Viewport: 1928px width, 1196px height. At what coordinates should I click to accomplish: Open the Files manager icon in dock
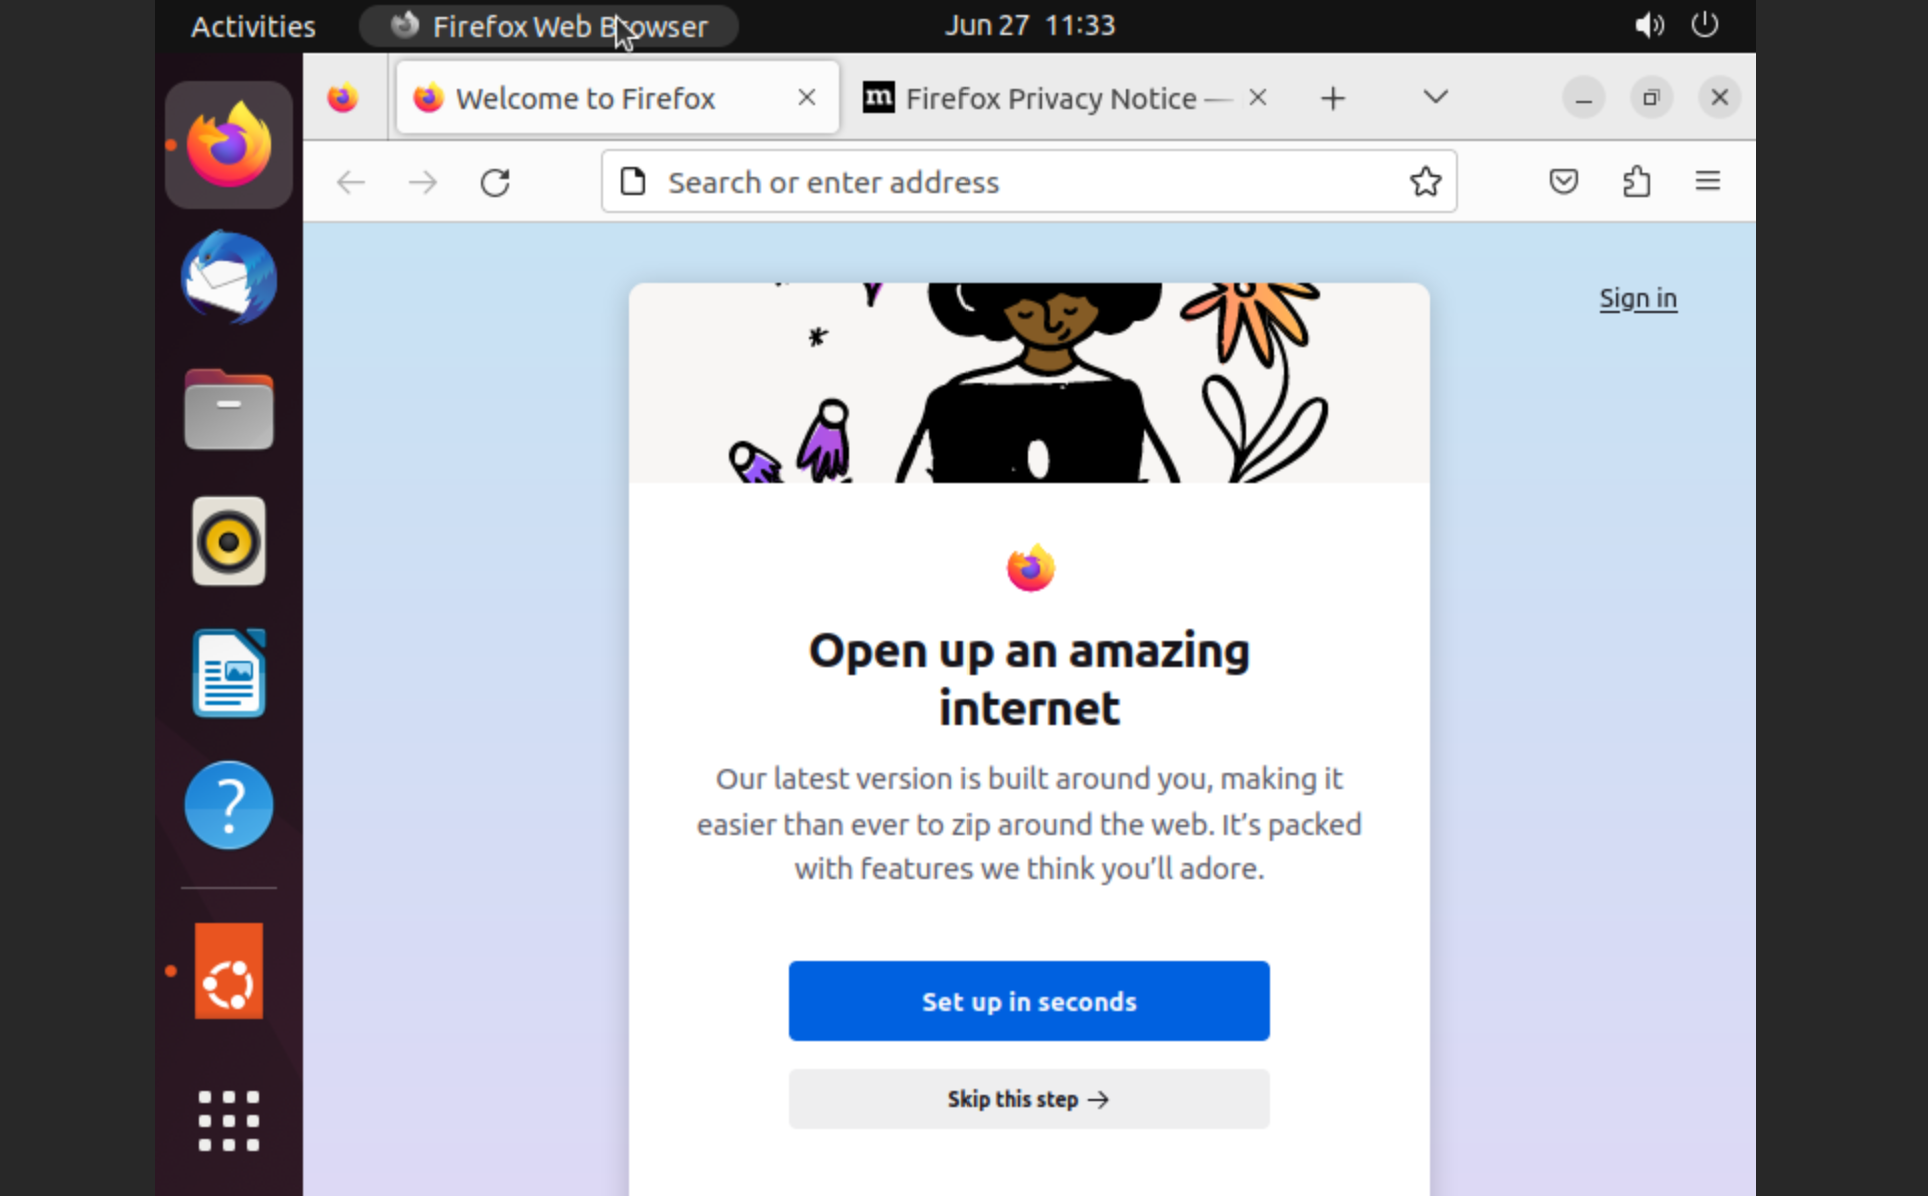pyautogui.click(x=229, y=409)
